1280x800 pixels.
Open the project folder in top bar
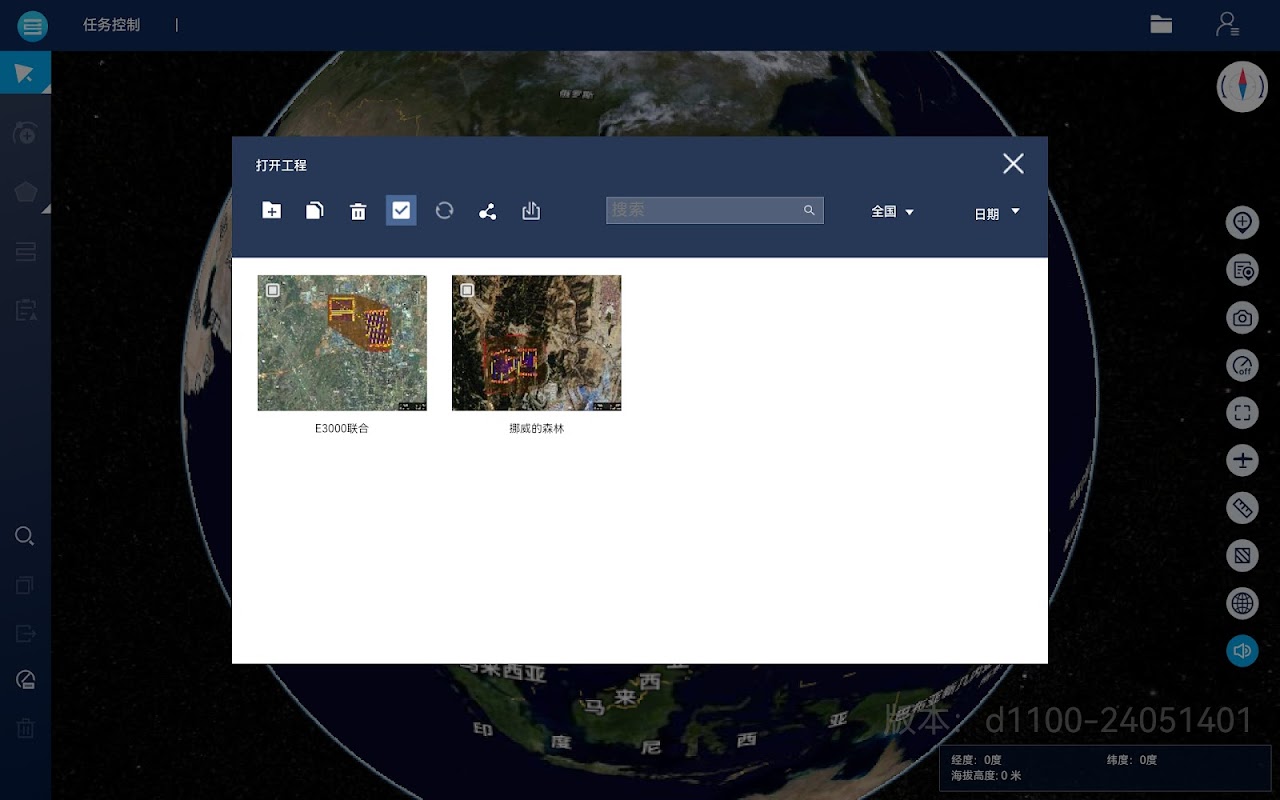point(1161,25)
